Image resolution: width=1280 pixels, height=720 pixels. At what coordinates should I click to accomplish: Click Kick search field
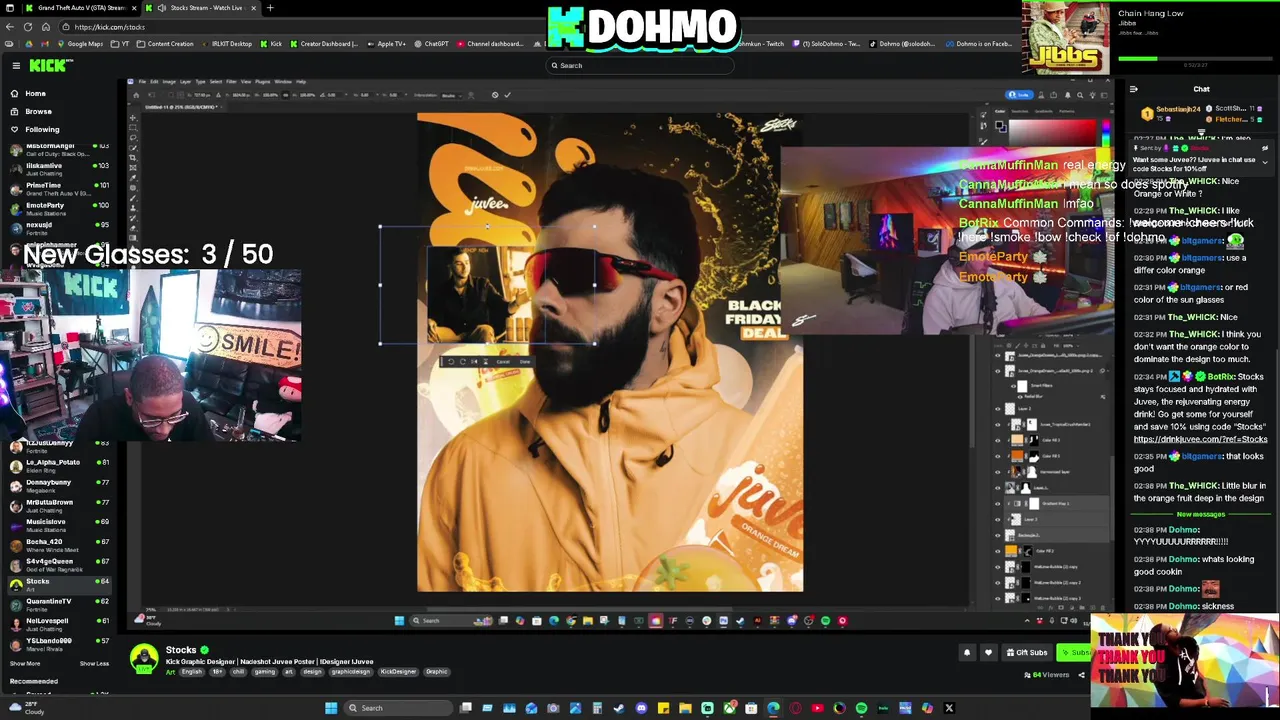[640, 66]
